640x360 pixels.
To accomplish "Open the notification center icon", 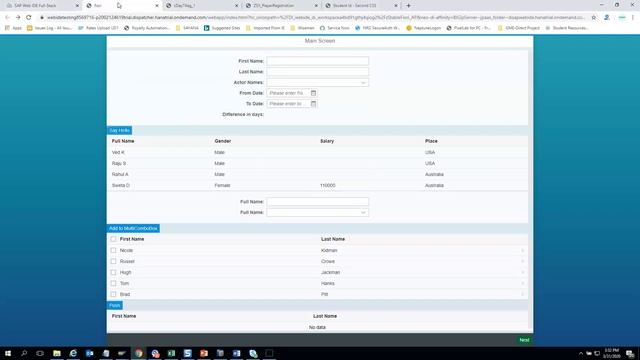I will coord(630,353).
